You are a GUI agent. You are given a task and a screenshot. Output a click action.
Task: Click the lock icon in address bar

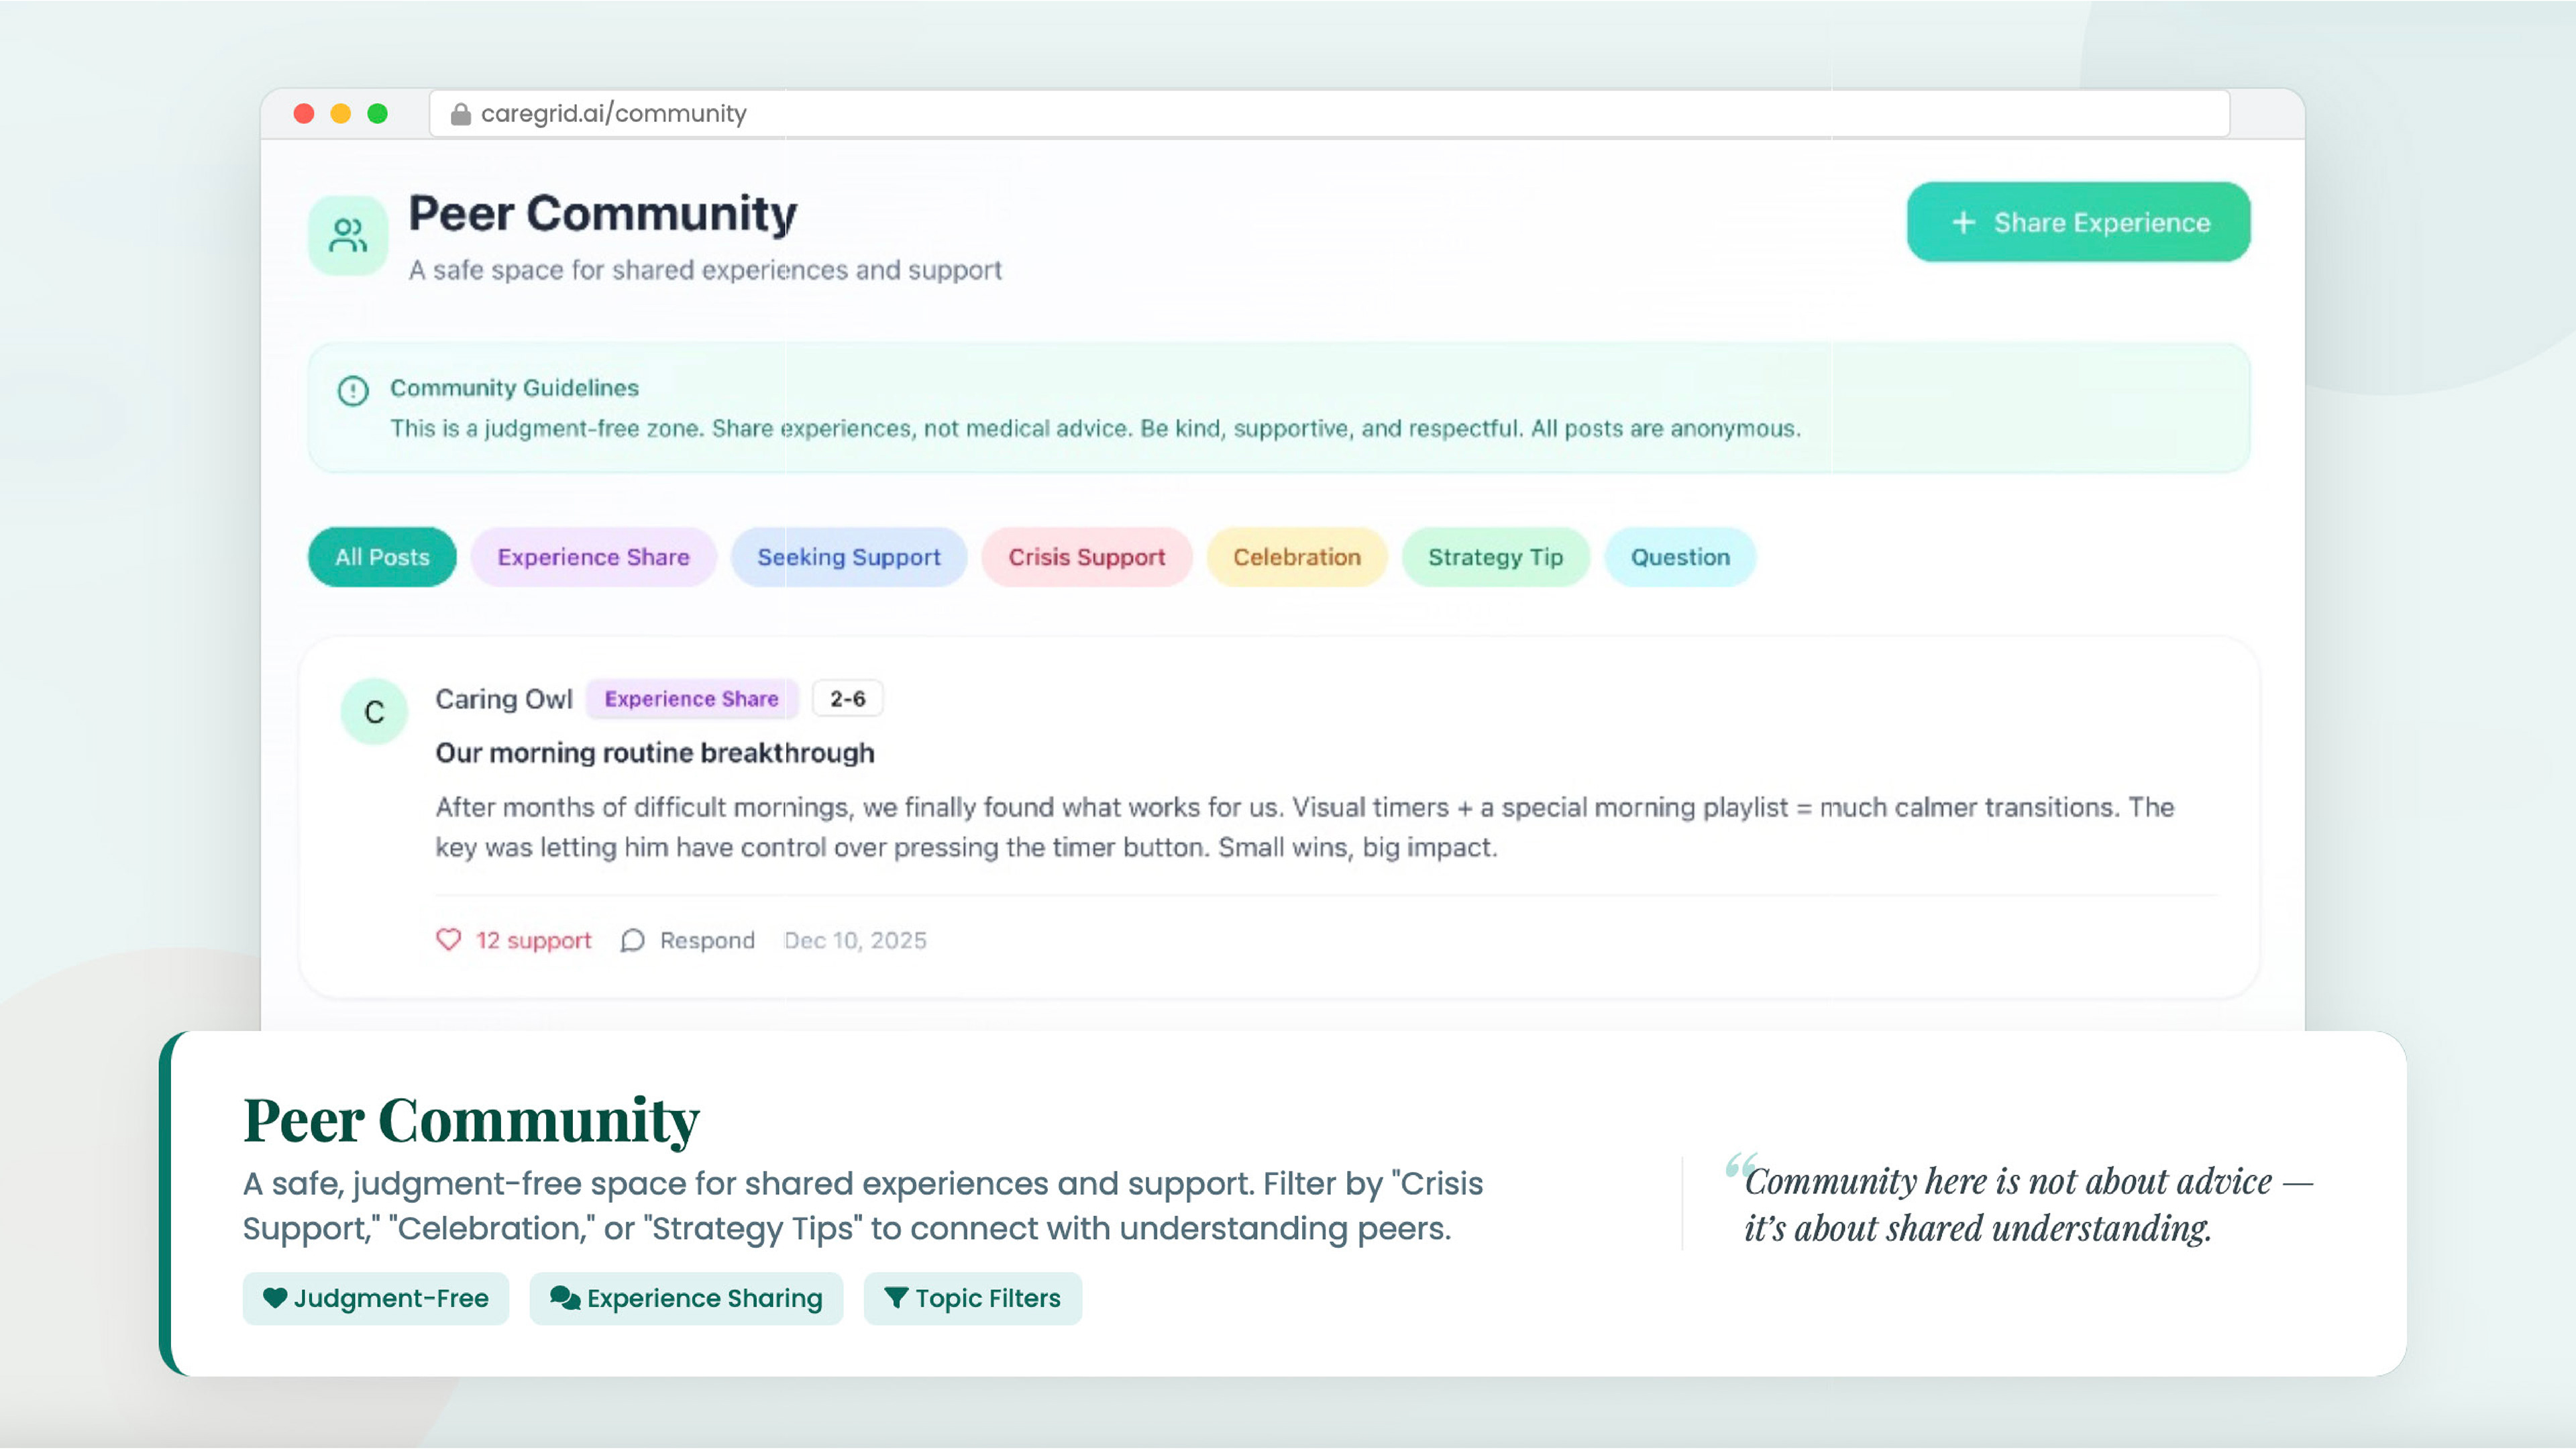coord(460,114)
